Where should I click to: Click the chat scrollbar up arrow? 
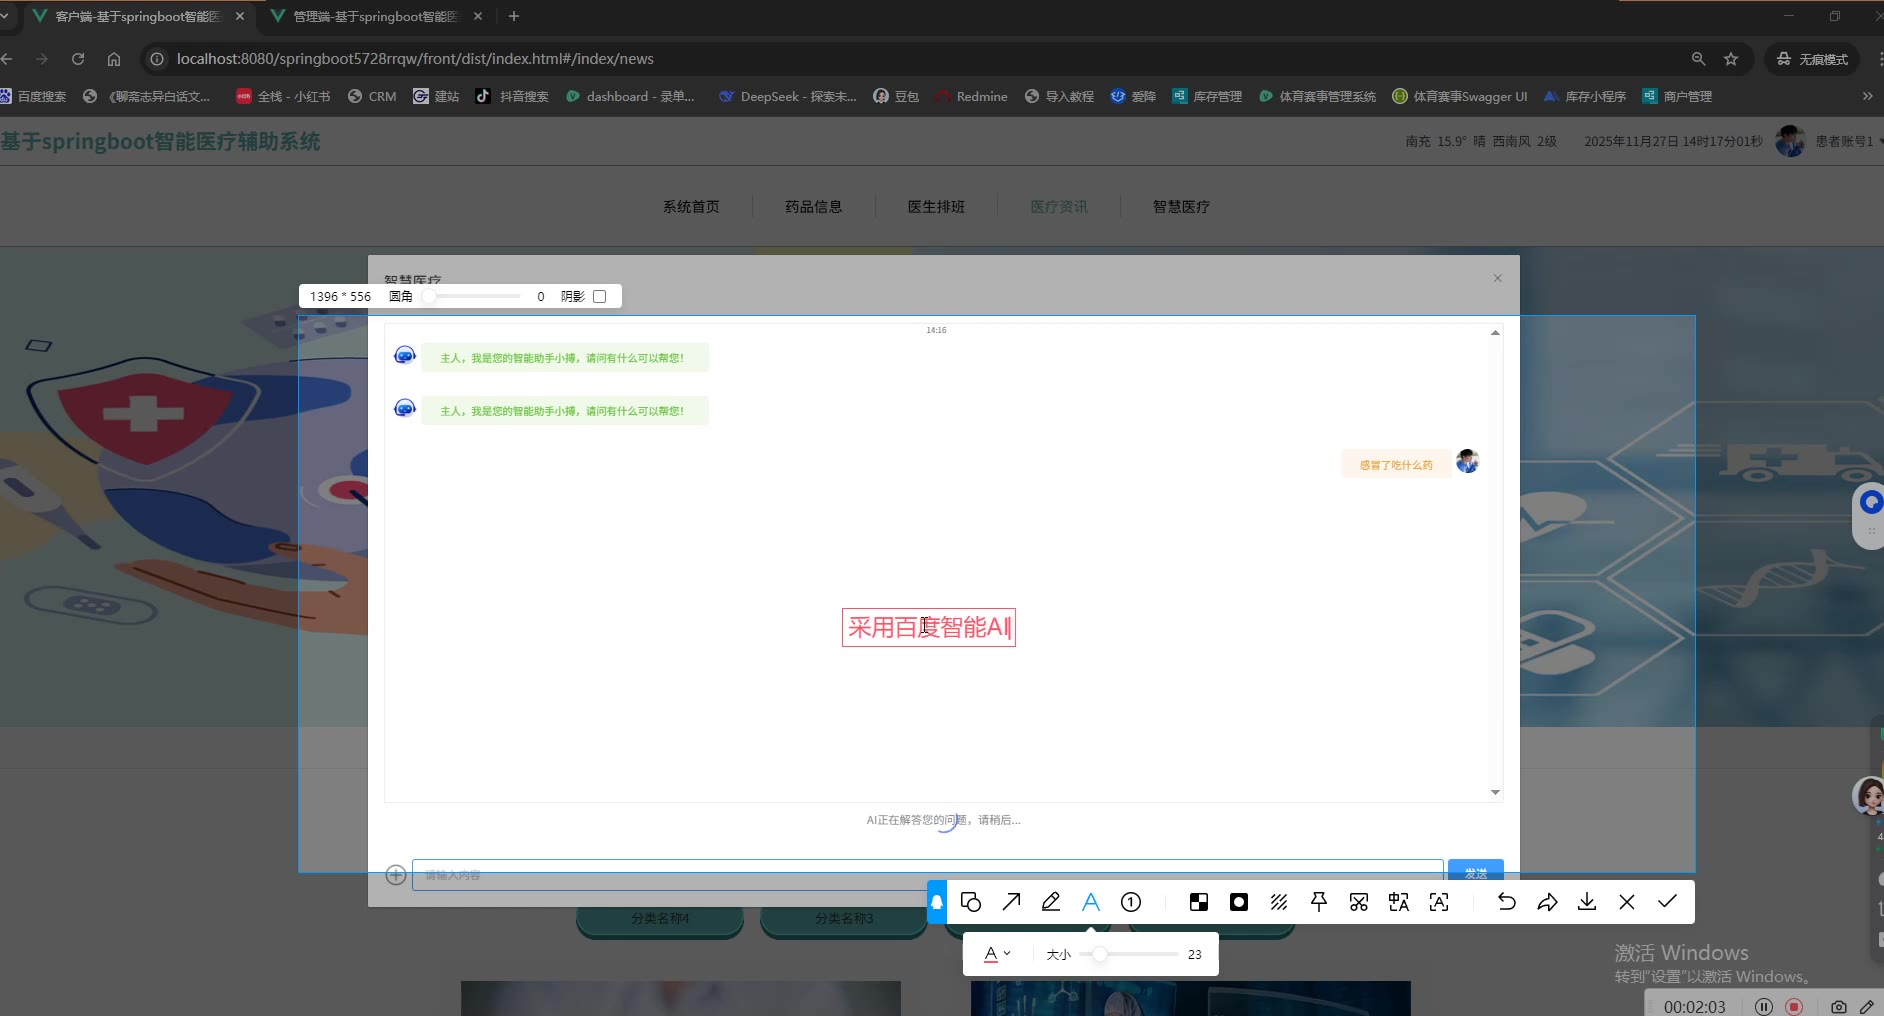pyautogui.click(x=1495, y=332)
